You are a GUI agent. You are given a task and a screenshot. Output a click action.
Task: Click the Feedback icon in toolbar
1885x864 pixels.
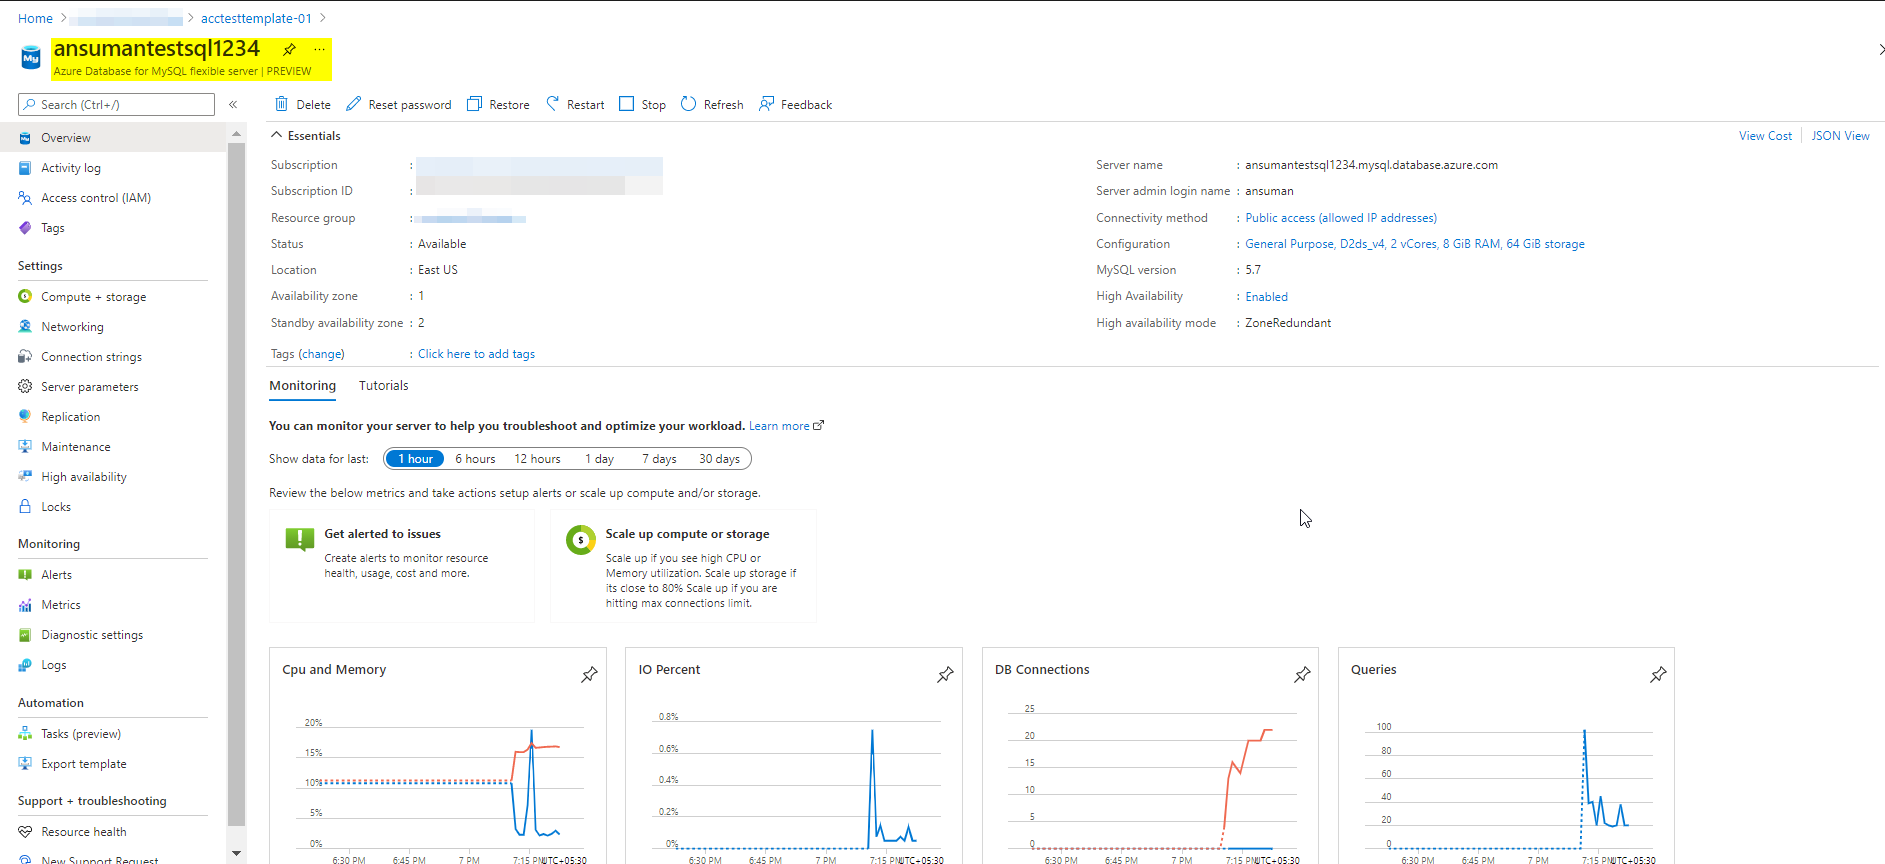[766, 104]
